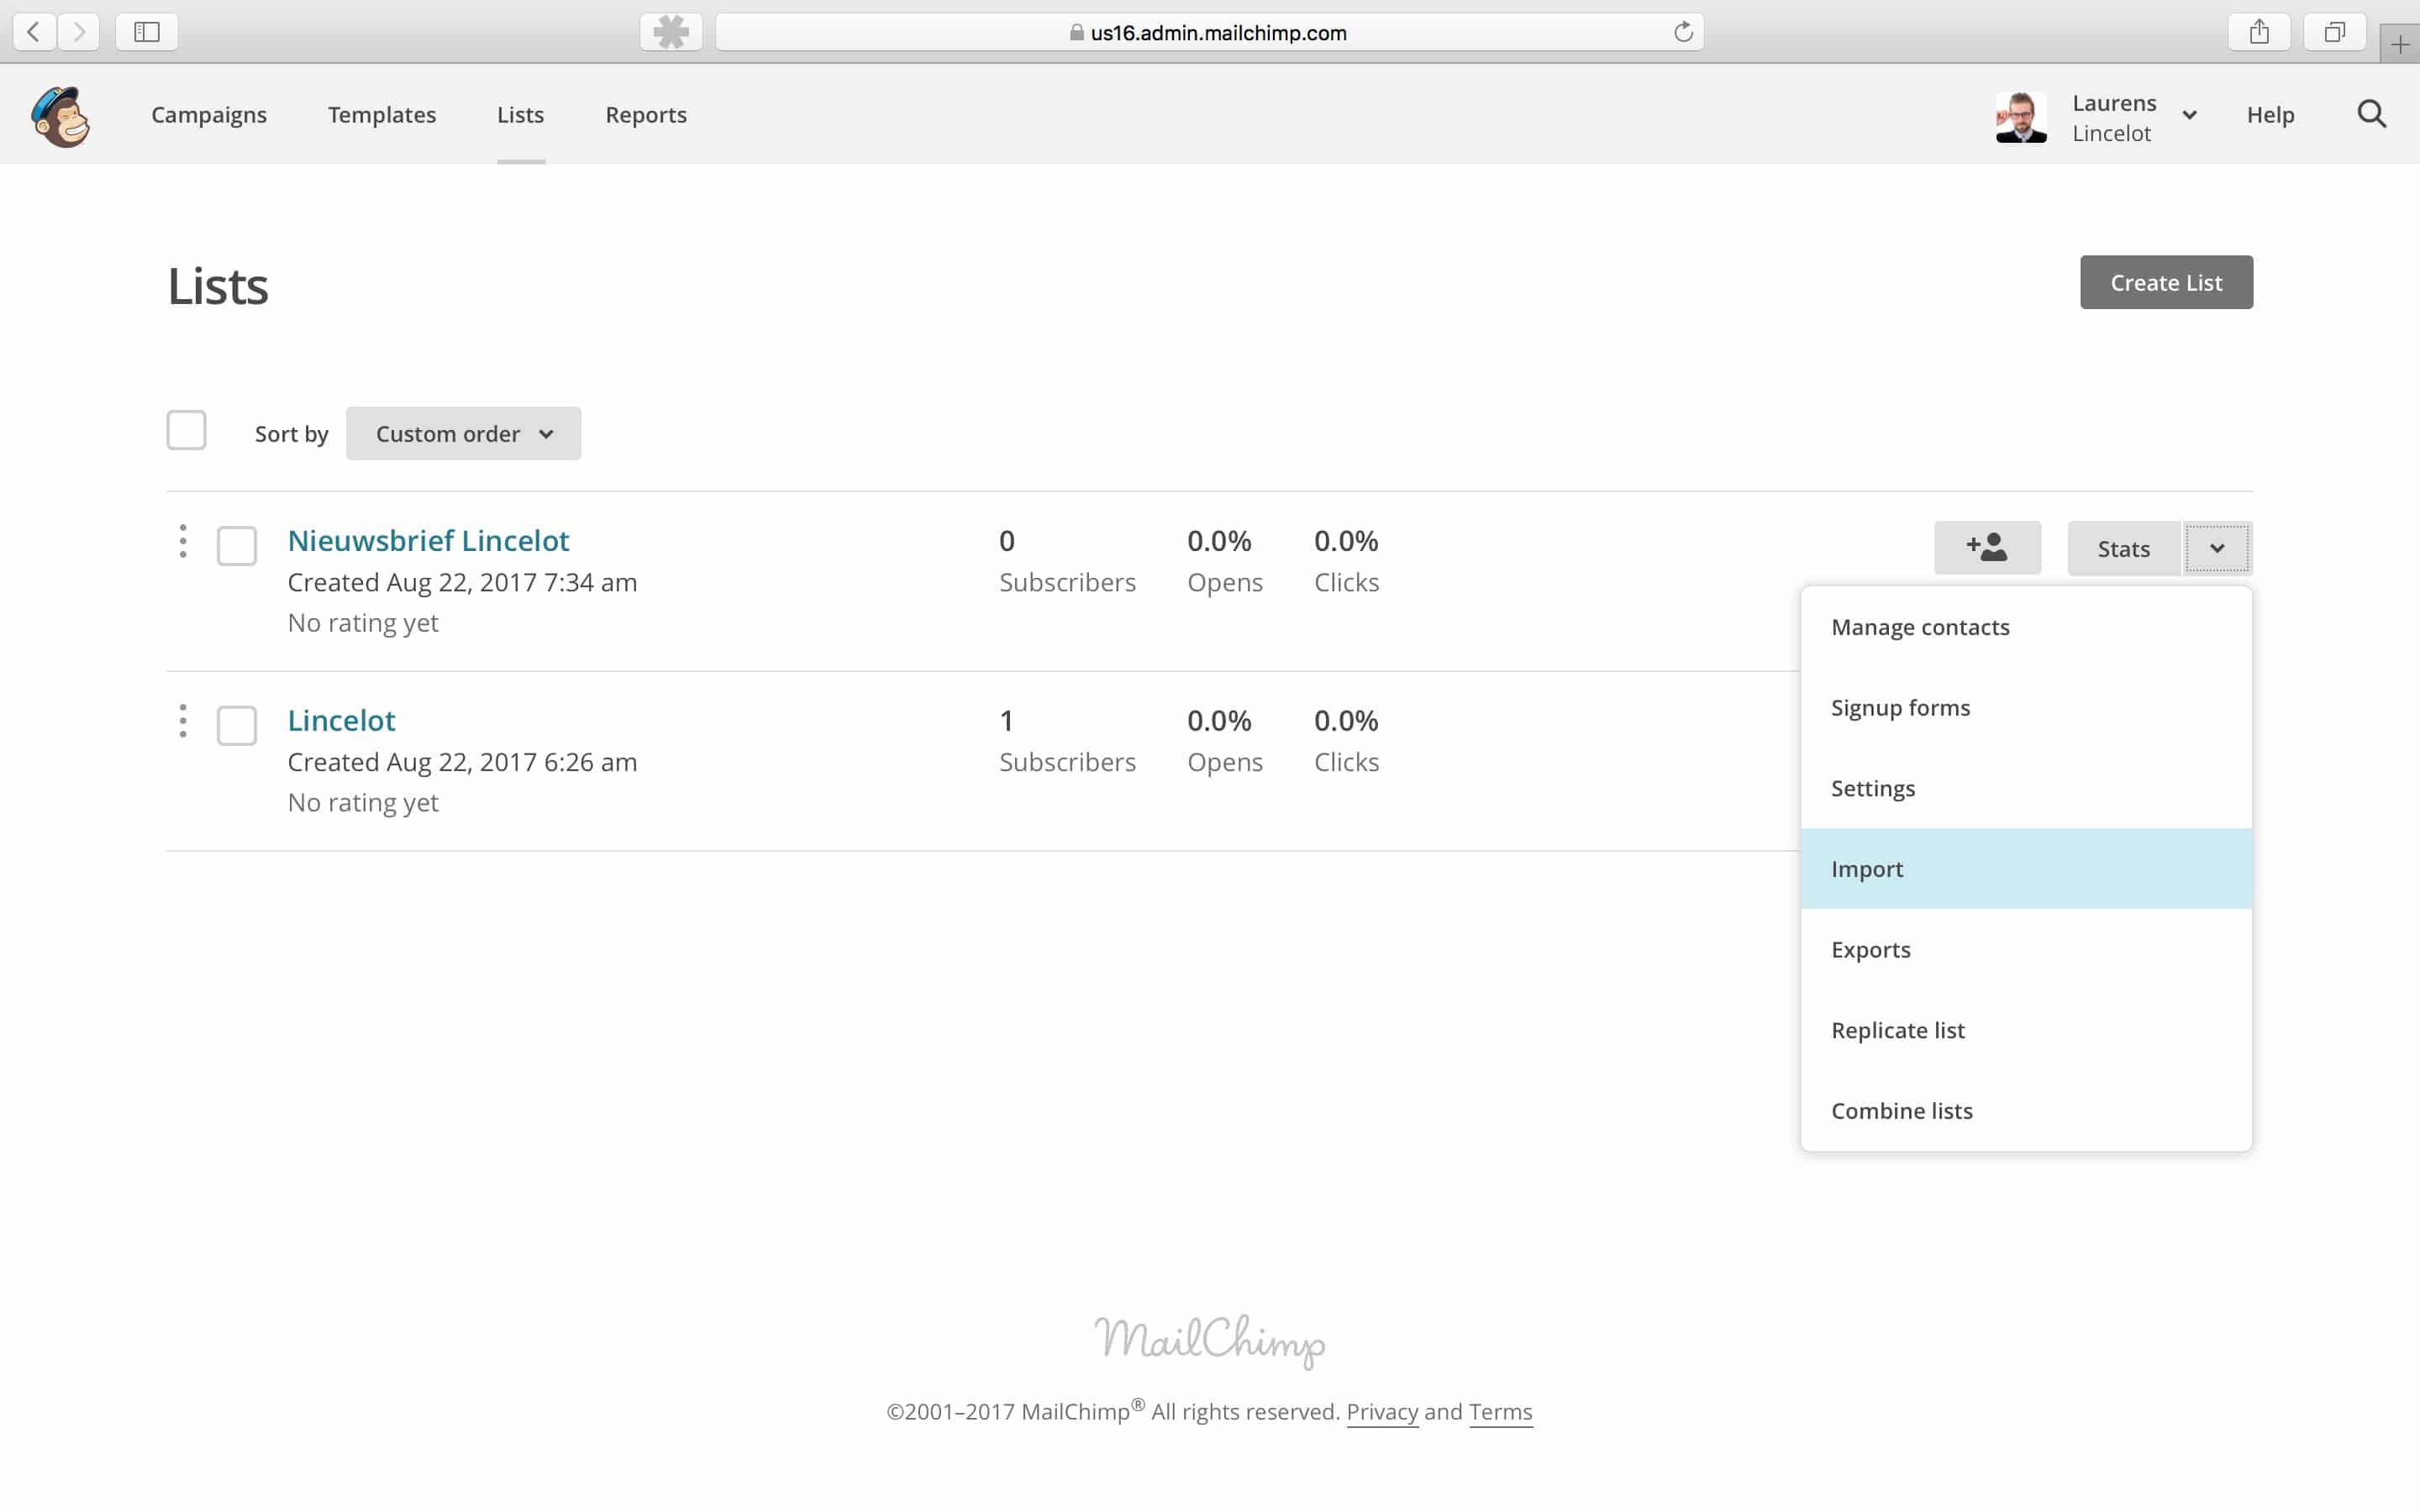Tick the select-all lists checkbox
The image size is (2420, 1512).
click(x=187, y=431)
